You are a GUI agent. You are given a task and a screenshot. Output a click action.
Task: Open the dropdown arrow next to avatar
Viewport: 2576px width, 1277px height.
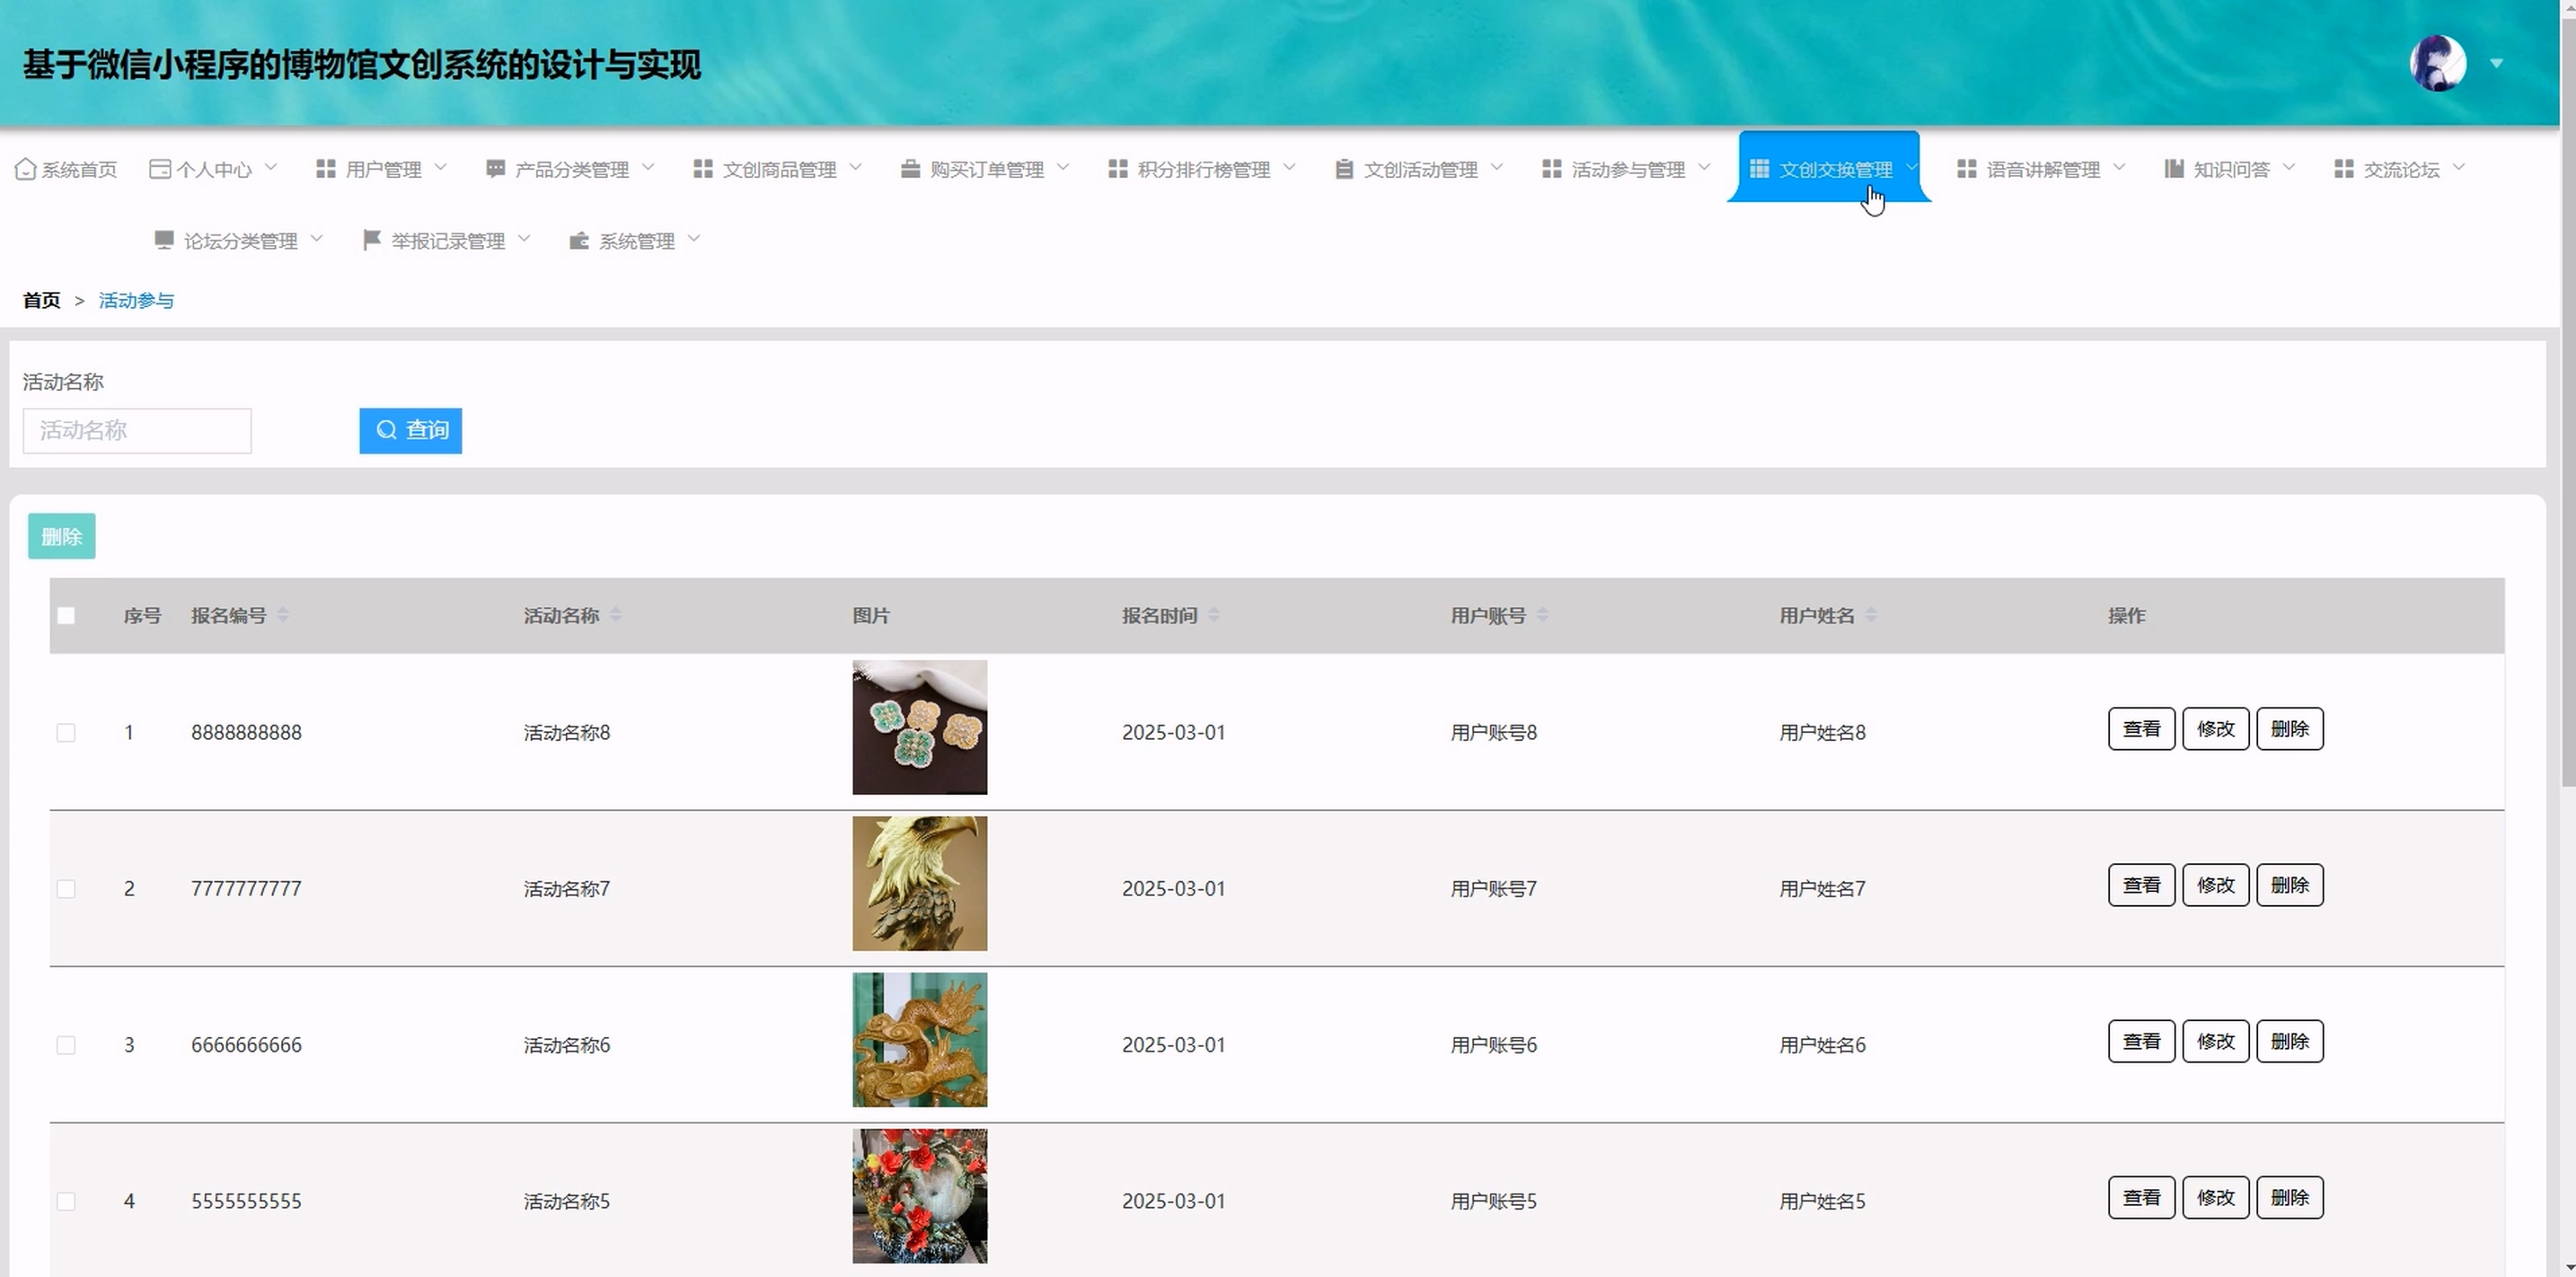click(x=2496, y=63)
